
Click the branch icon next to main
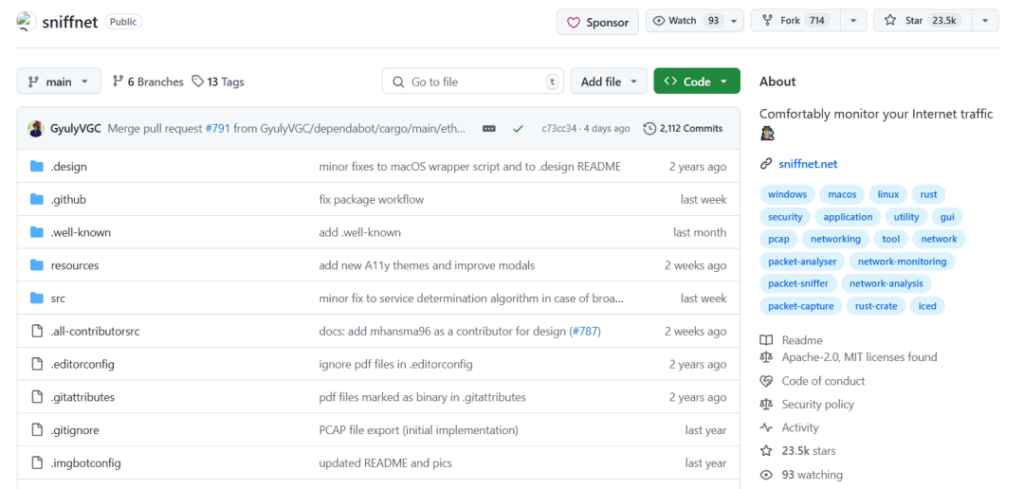[x=33, y=82]
